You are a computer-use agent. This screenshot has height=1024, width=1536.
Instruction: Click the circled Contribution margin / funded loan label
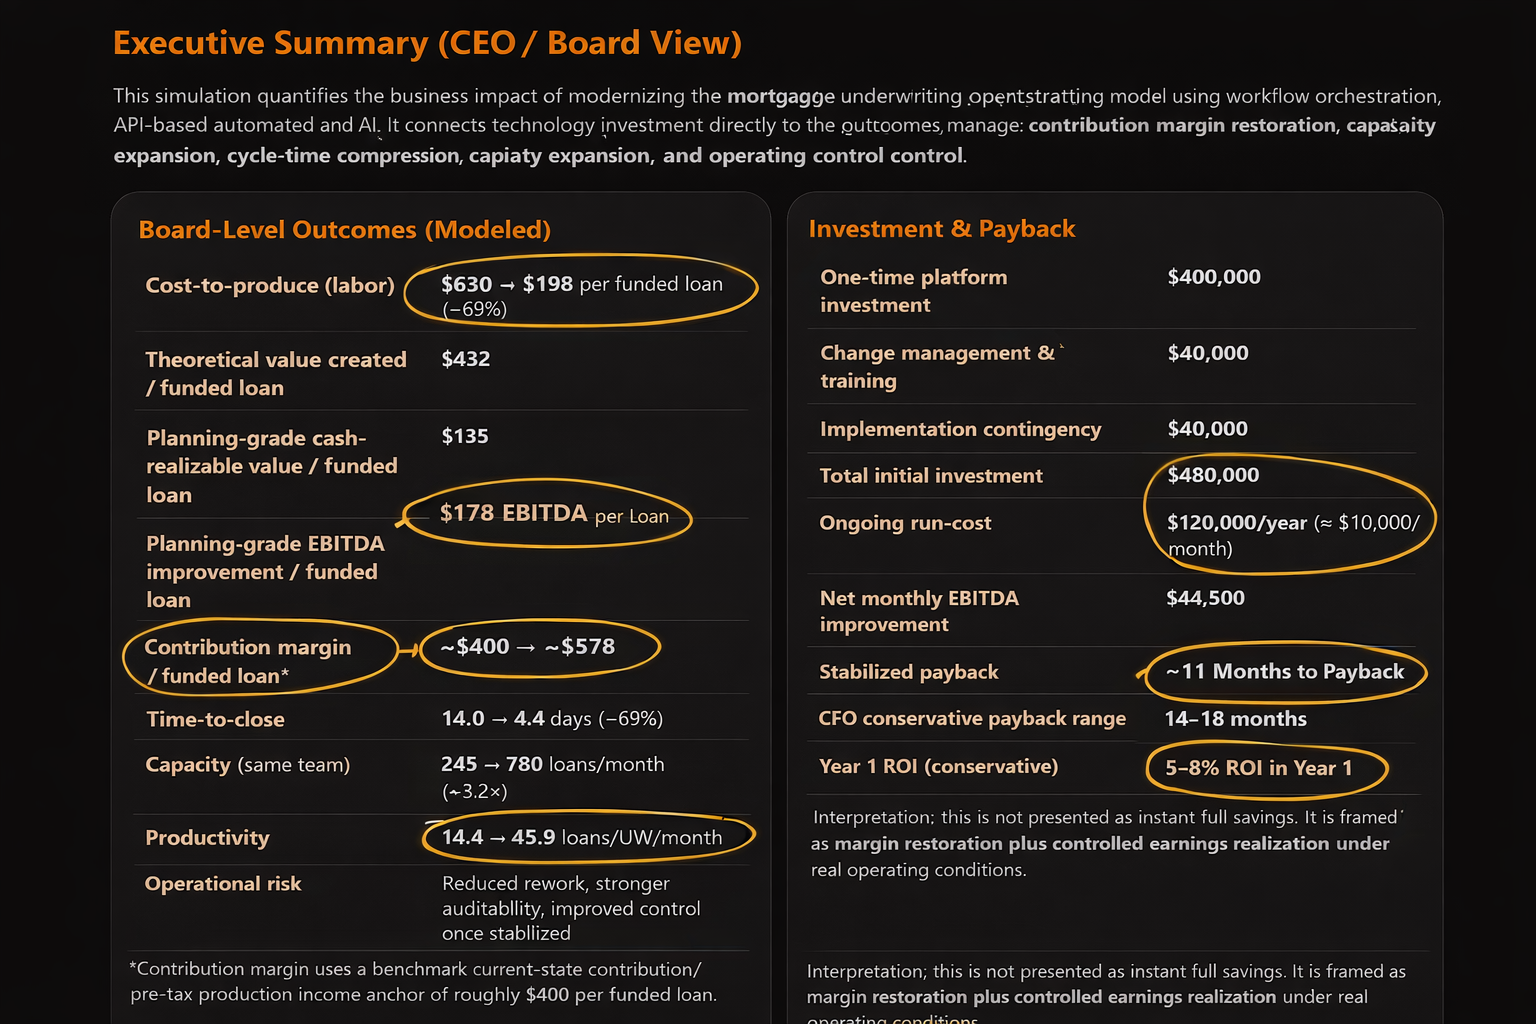pos(248,661)
